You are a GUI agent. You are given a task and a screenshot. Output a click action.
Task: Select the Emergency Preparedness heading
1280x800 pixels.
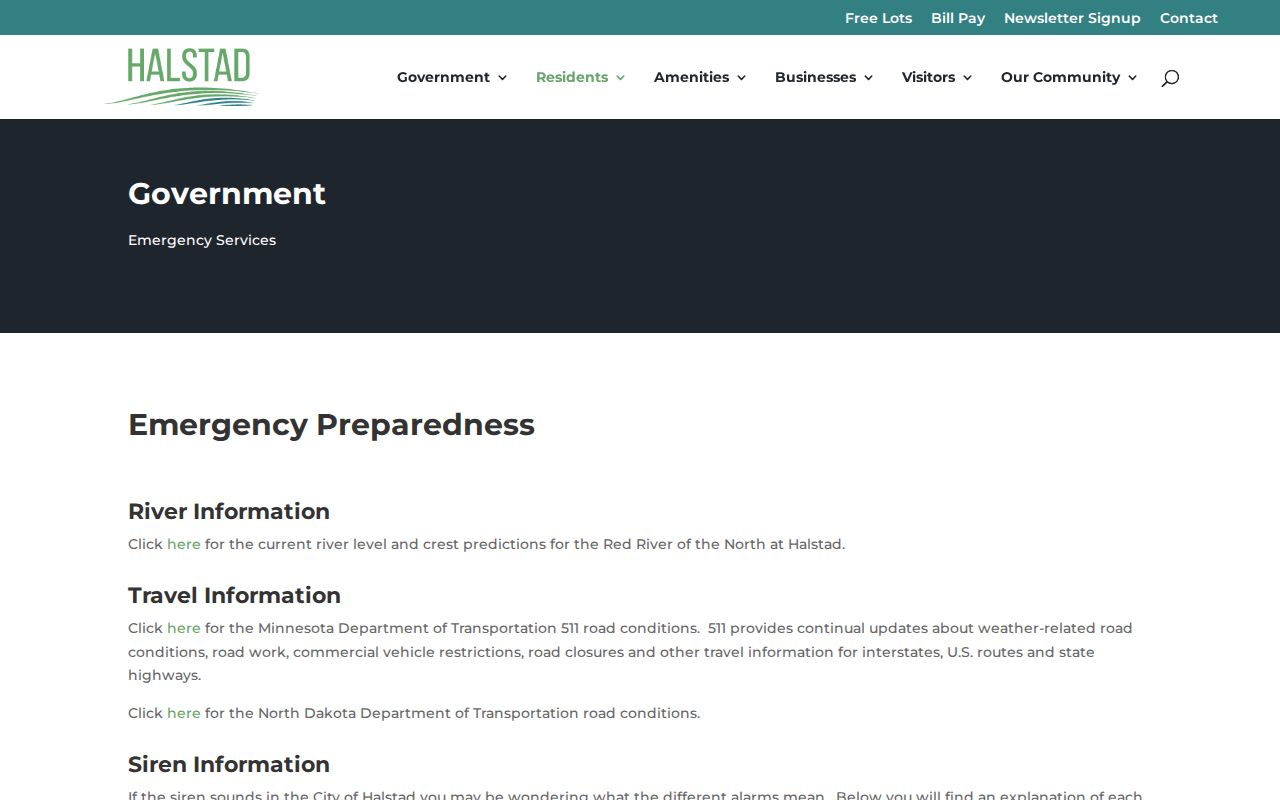coord(331,425)
